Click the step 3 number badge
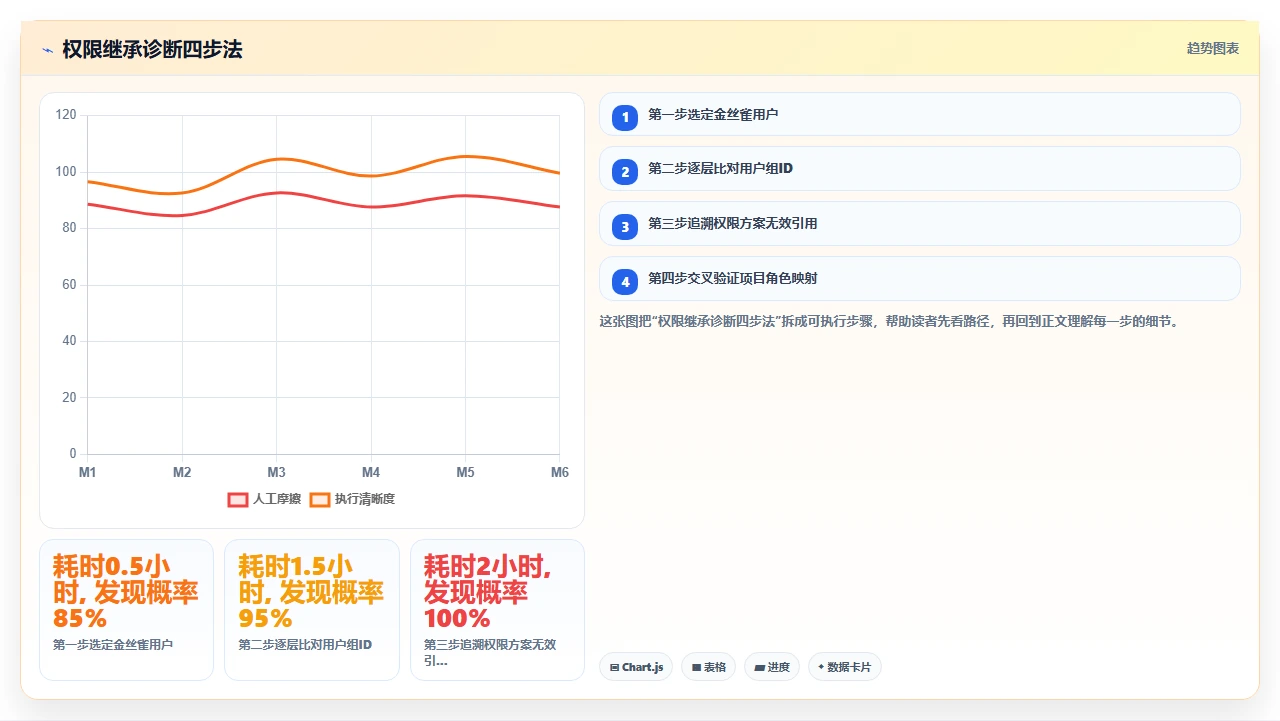Screen dimensions: 1280x721 click(625, 227)
